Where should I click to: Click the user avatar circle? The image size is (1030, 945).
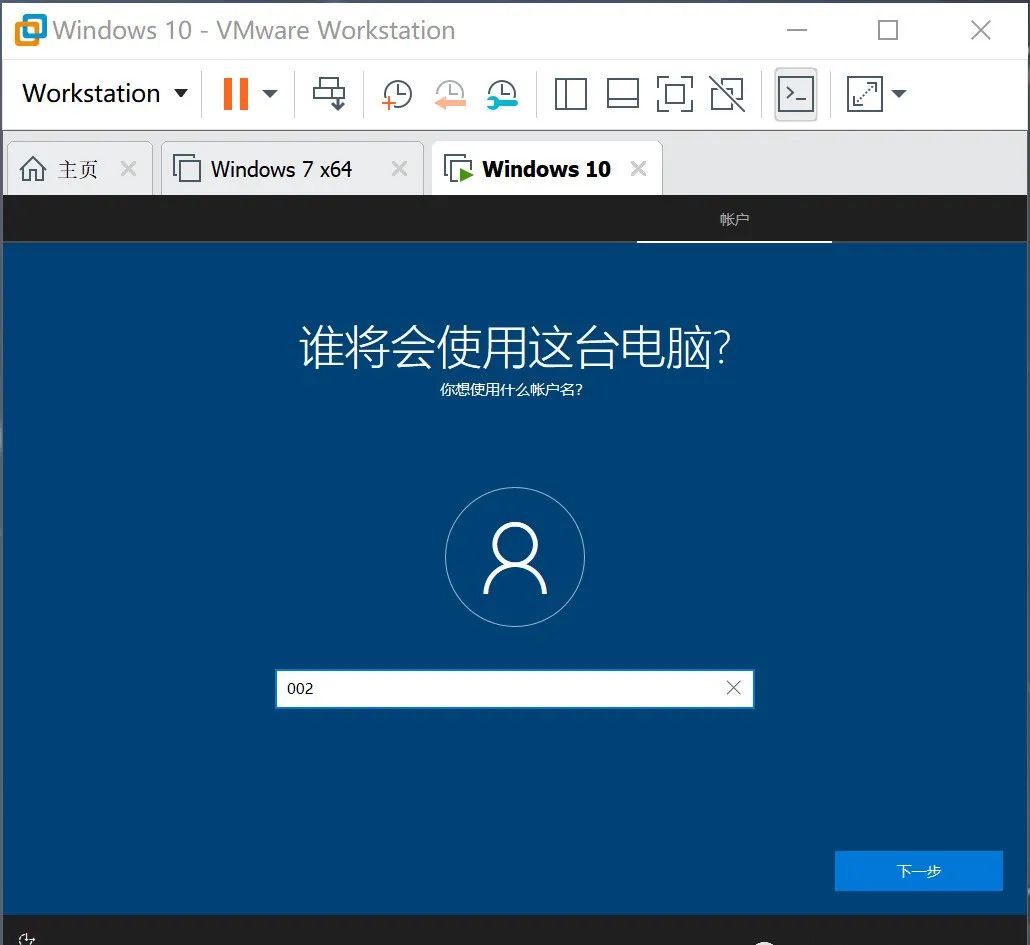[514, 557]
